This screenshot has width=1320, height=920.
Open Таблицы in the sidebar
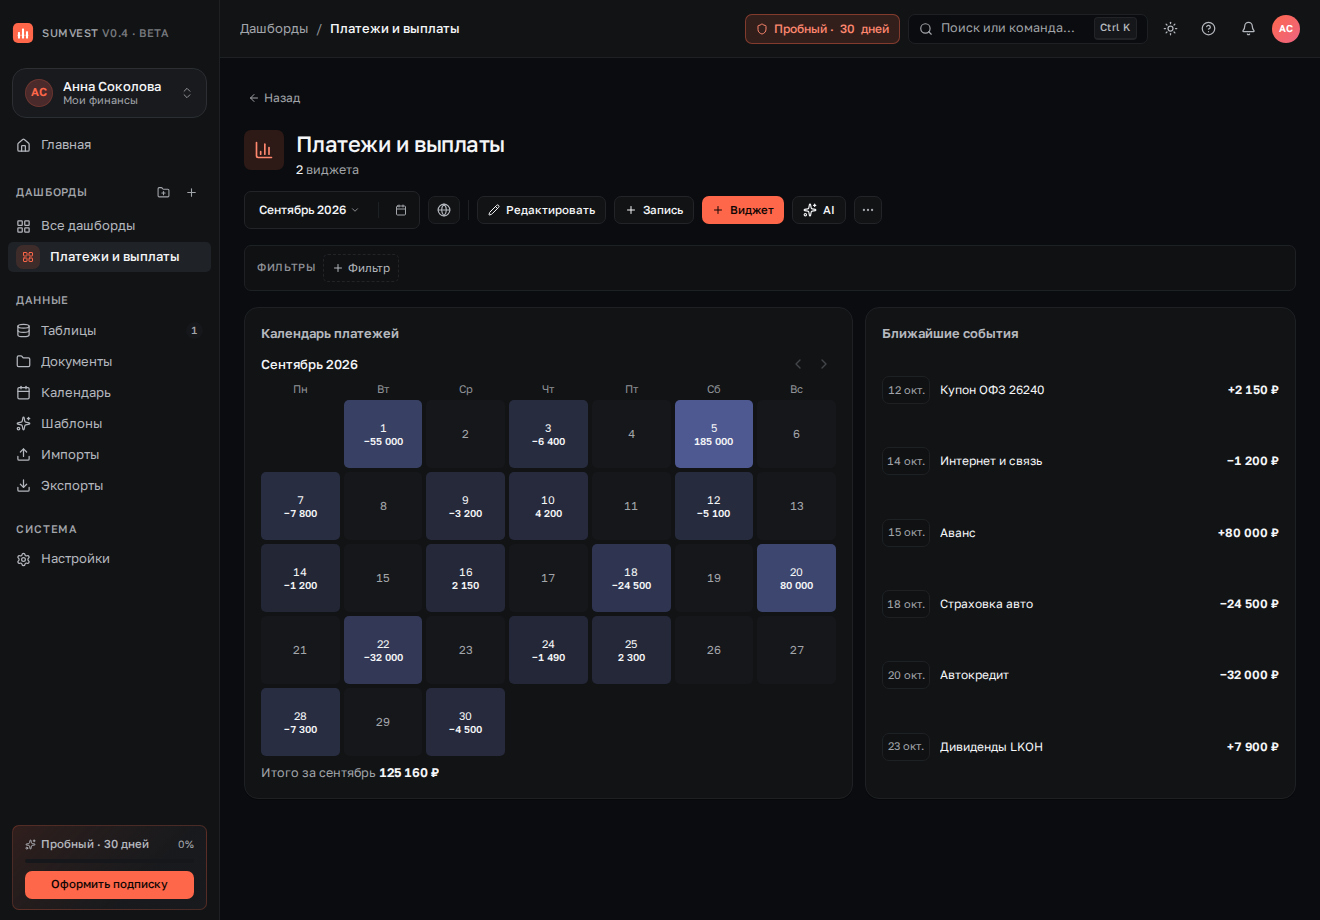click(x=109, y=331)
